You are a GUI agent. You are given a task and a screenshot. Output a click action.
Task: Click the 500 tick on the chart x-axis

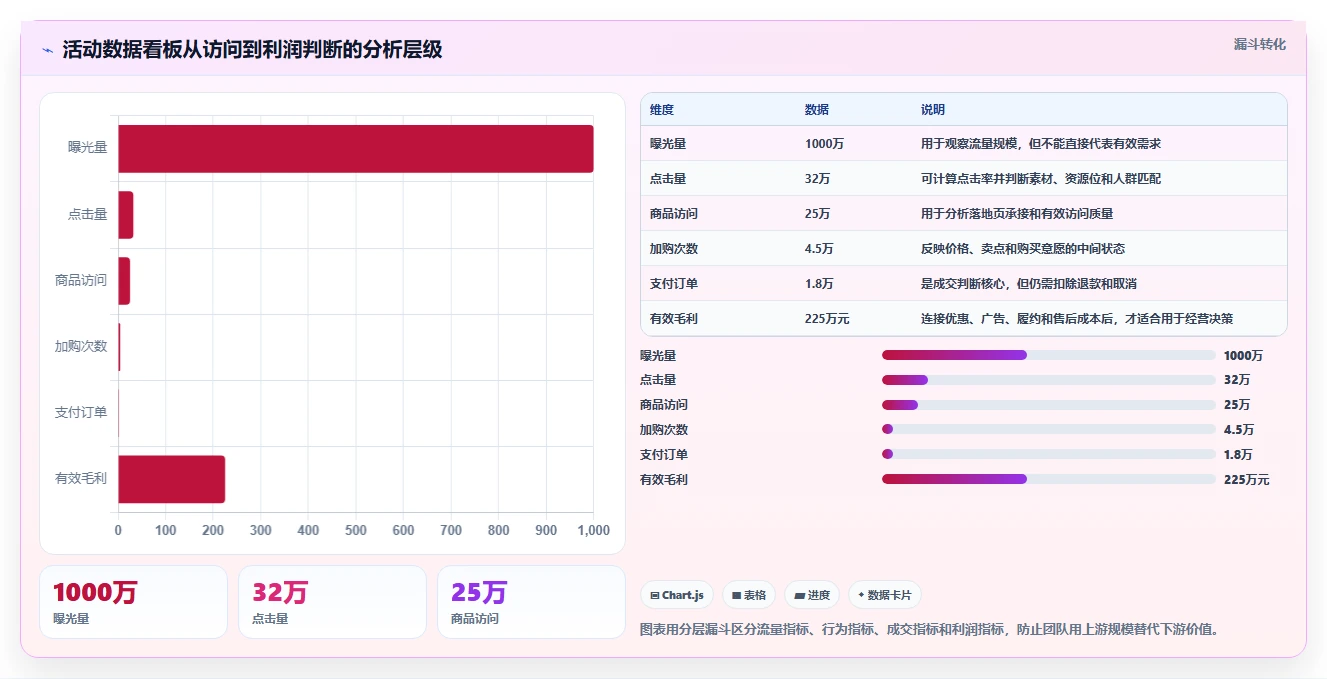click(x=356, y=531)
